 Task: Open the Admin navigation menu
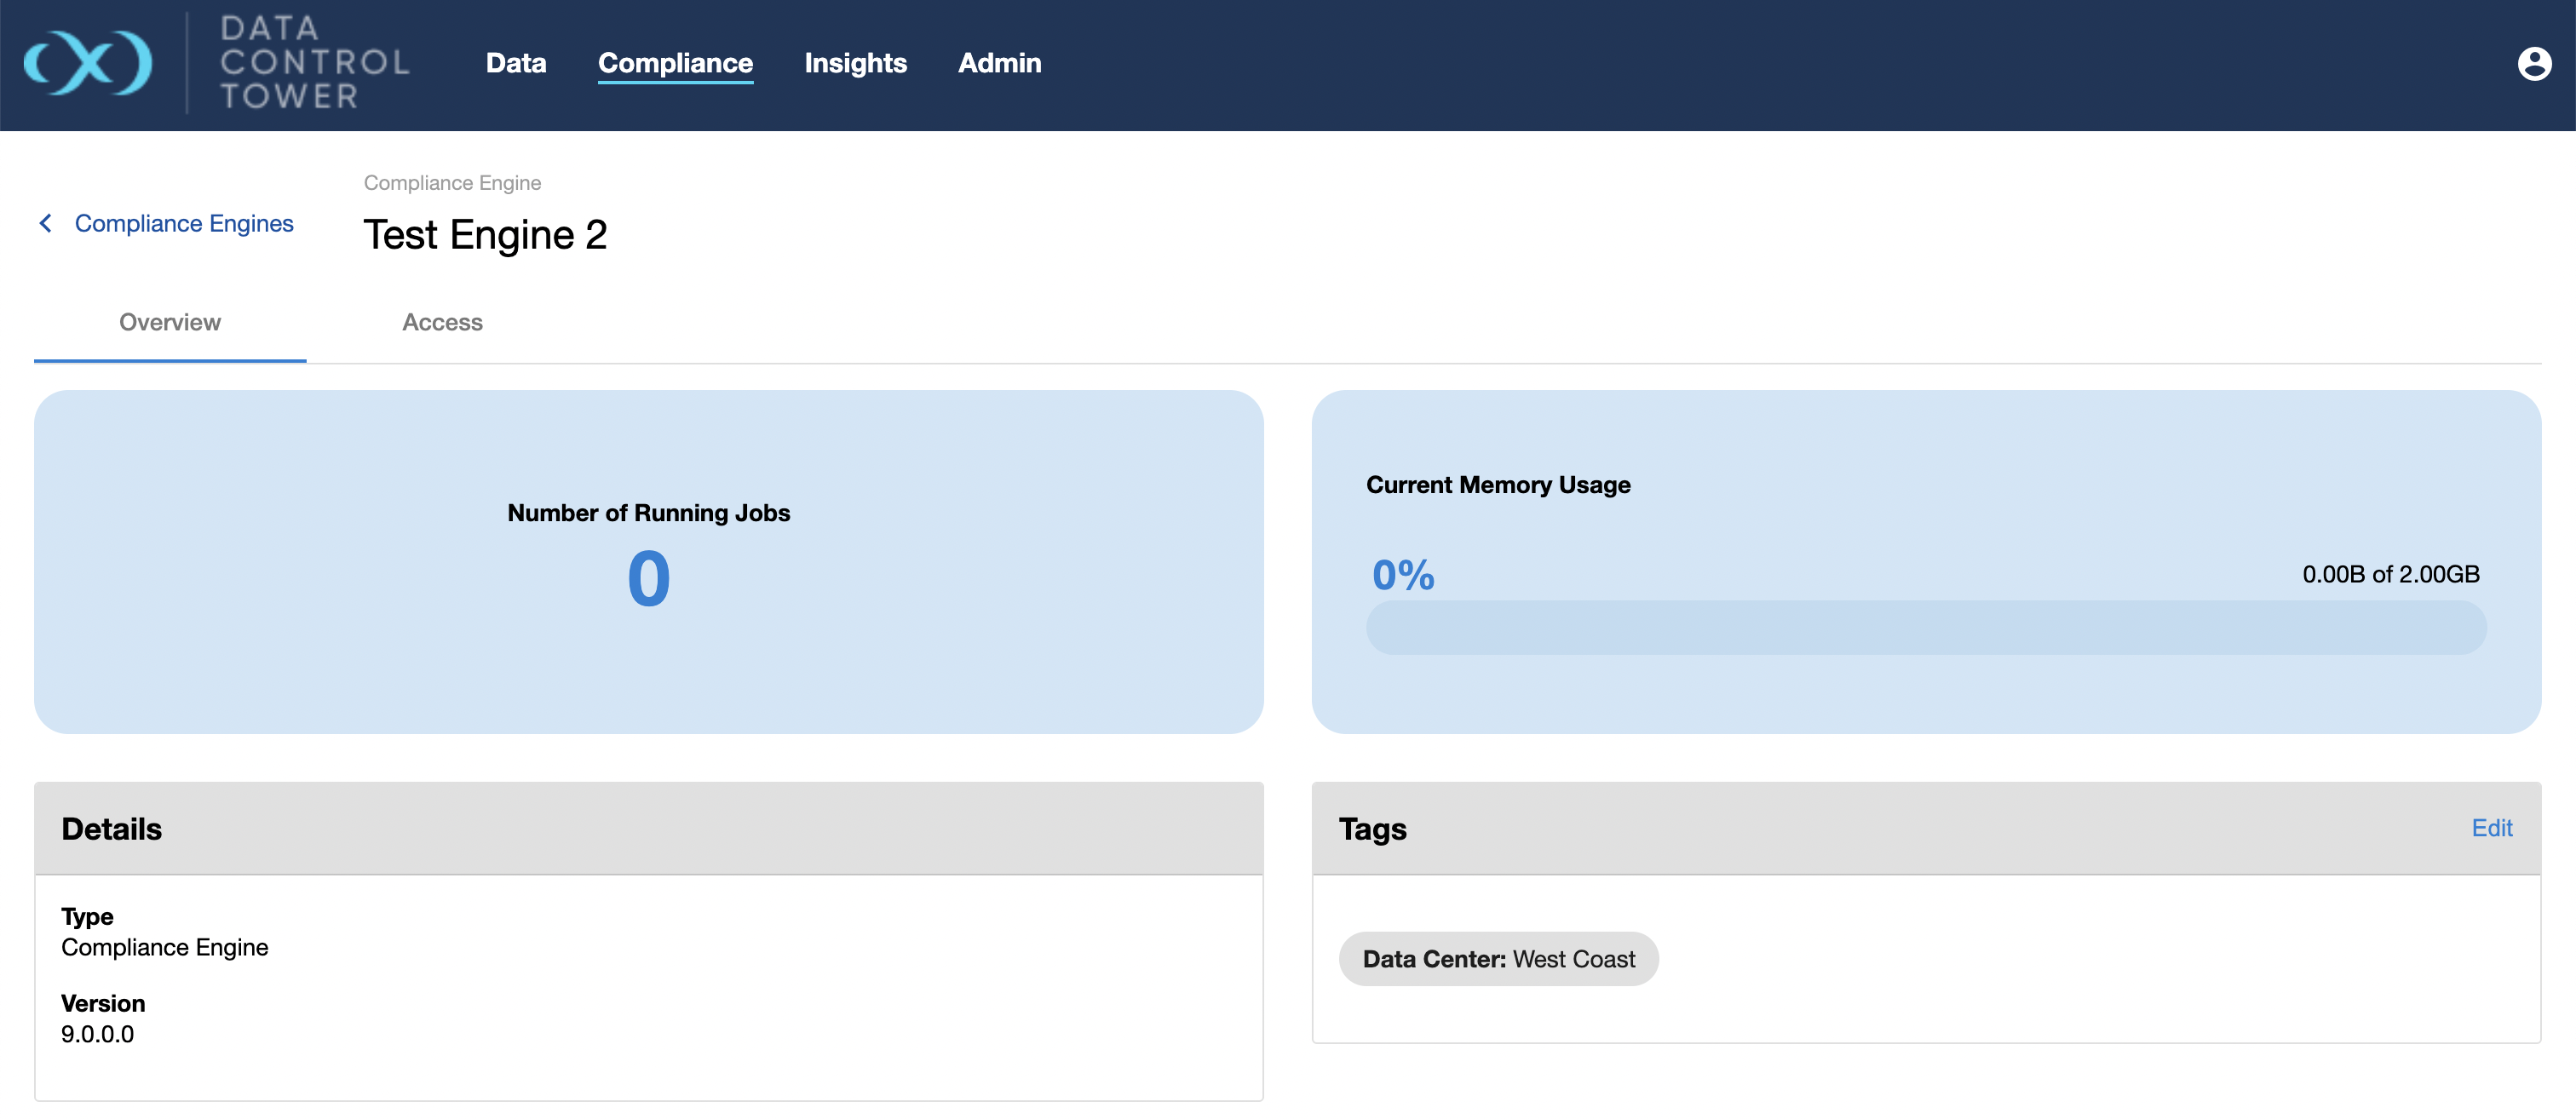coord(999,63)
